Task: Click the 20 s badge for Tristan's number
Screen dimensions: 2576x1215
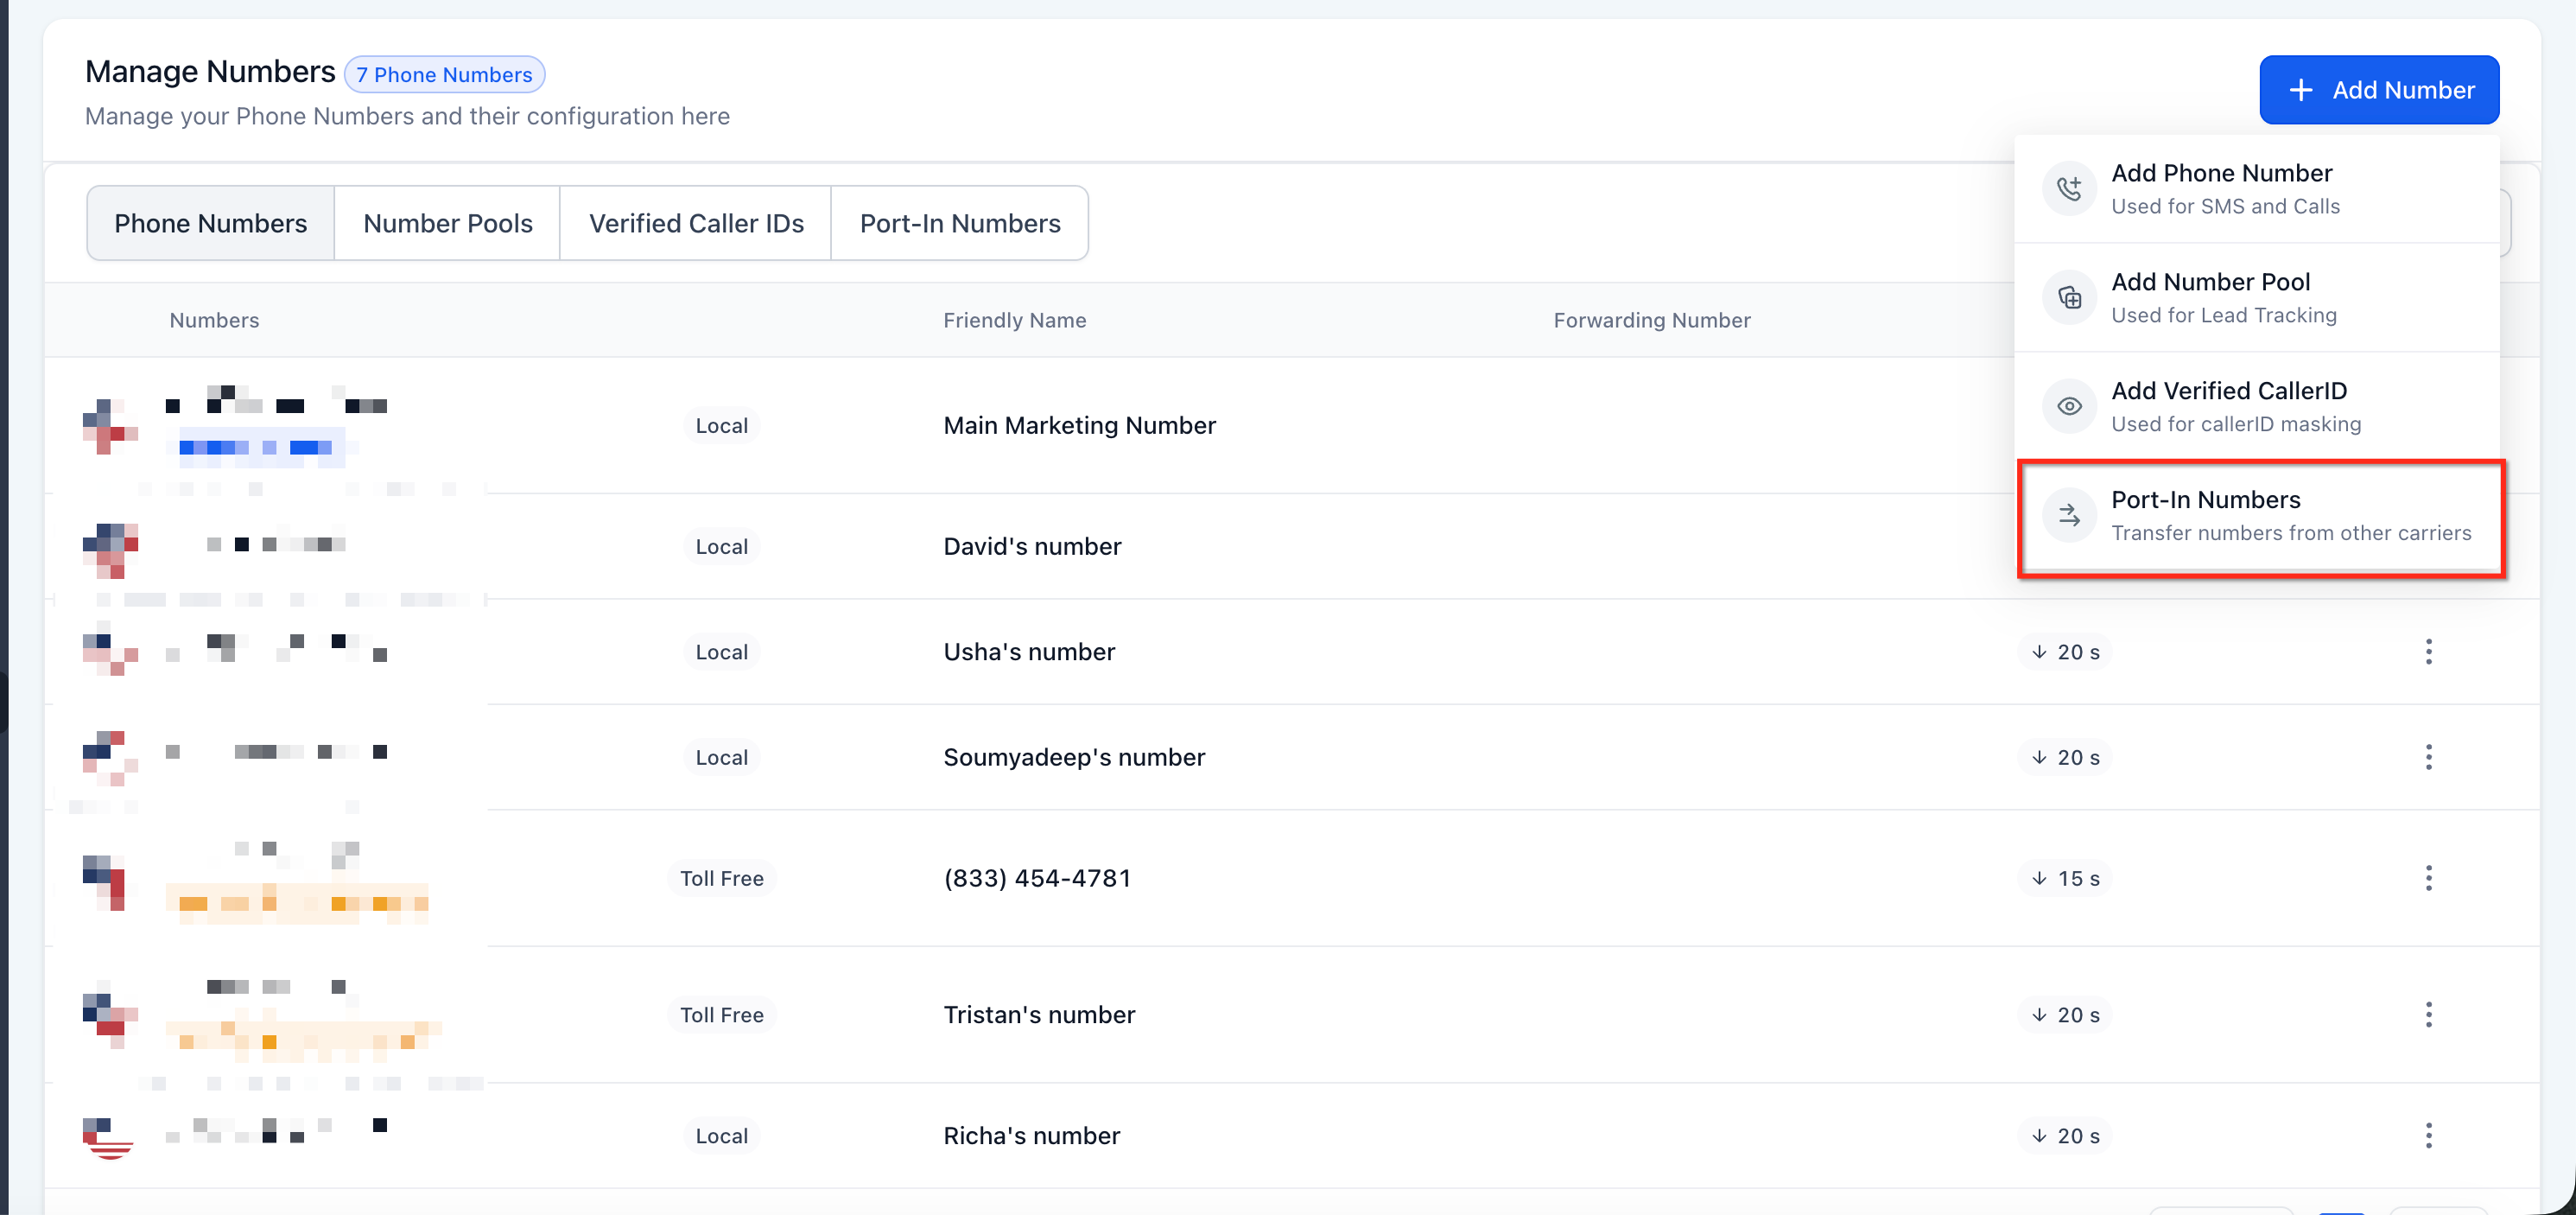Action: pos(2064,1014)
